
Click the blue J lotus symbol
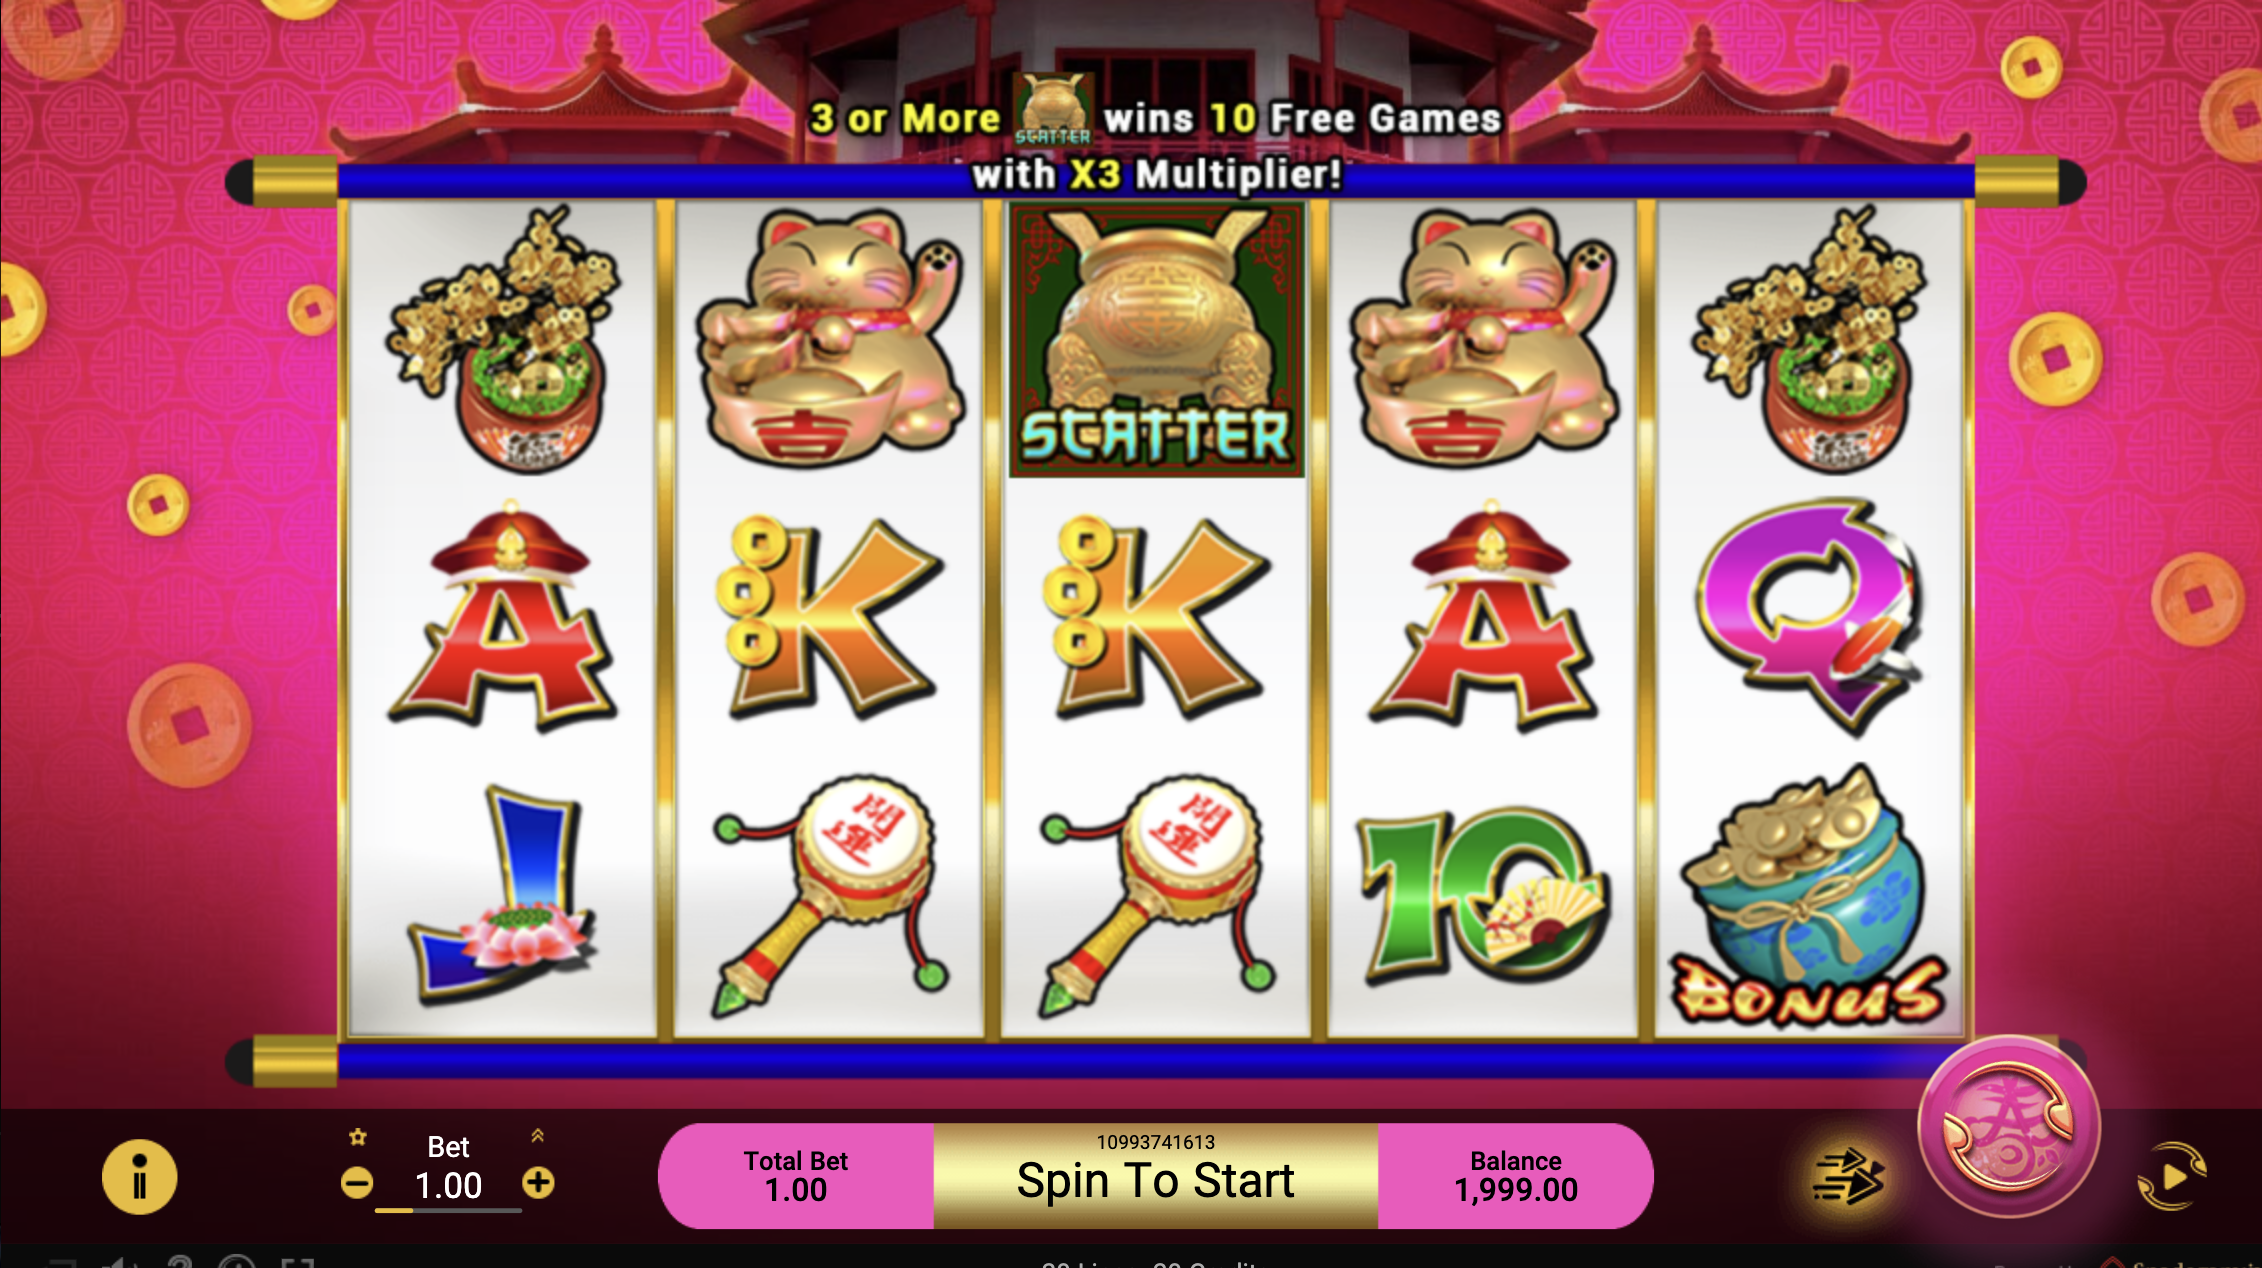(x=503, y=894)
